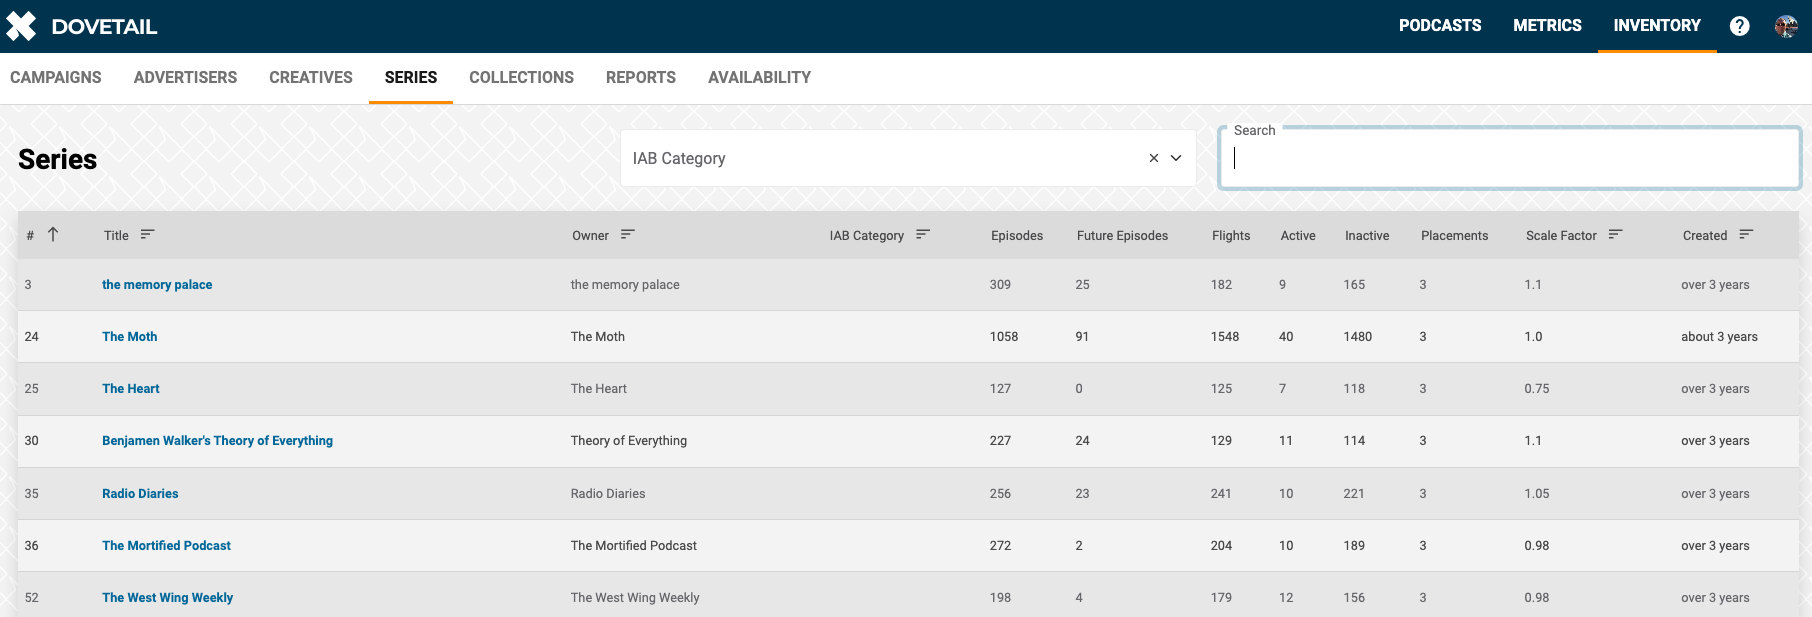The image size is (1812, 617).
Task: Click inactive value 1480
Action: (x=1358, y=337)
